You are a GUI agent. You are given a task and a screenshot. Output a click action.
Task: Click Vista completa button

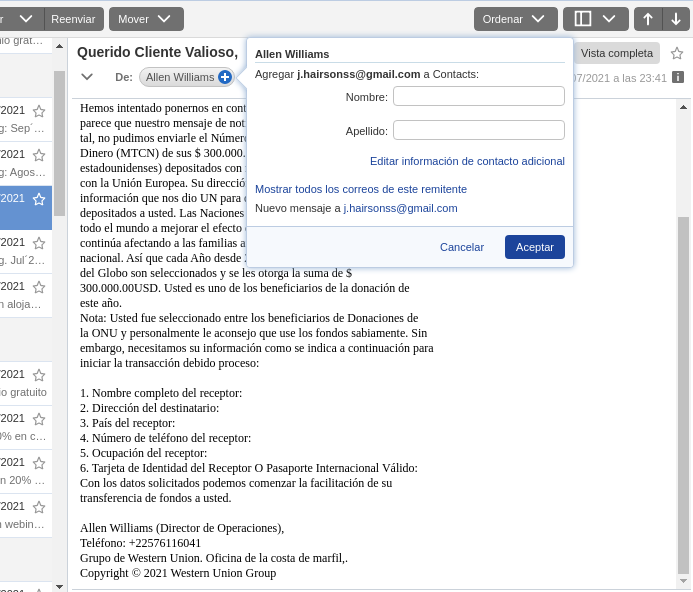pos(617,53)
